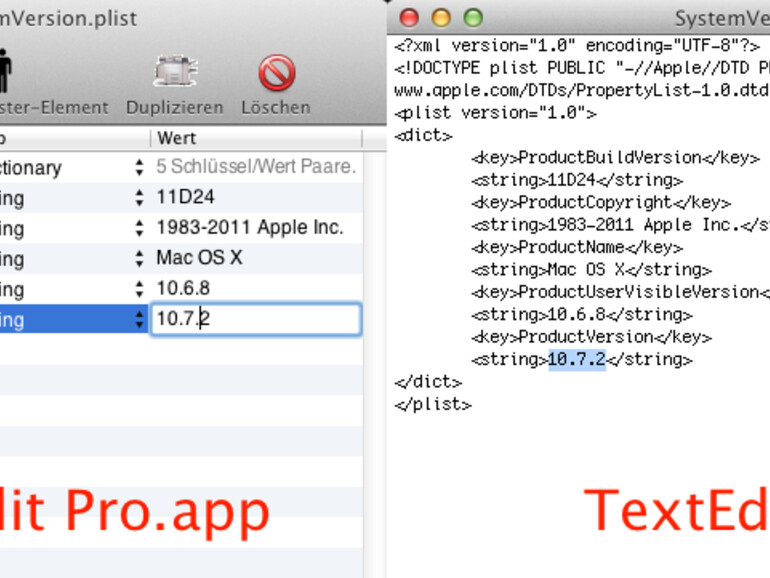
Task: Click the ProductBuildVersion key line in TextEdit
Action: click(x=615, y=158)
